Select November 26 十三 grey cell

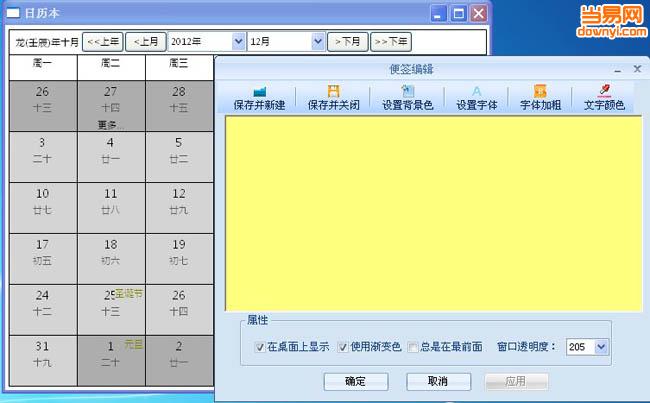(x=43, y=106)
